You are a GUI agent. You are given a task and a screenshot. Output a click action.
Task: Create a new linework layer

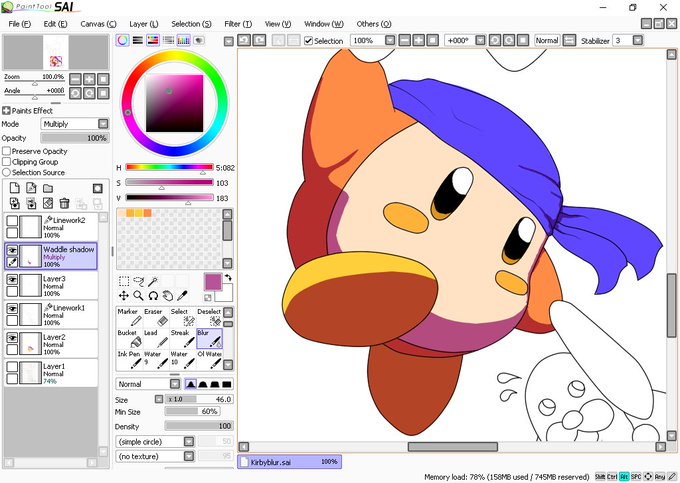[31, 188]
